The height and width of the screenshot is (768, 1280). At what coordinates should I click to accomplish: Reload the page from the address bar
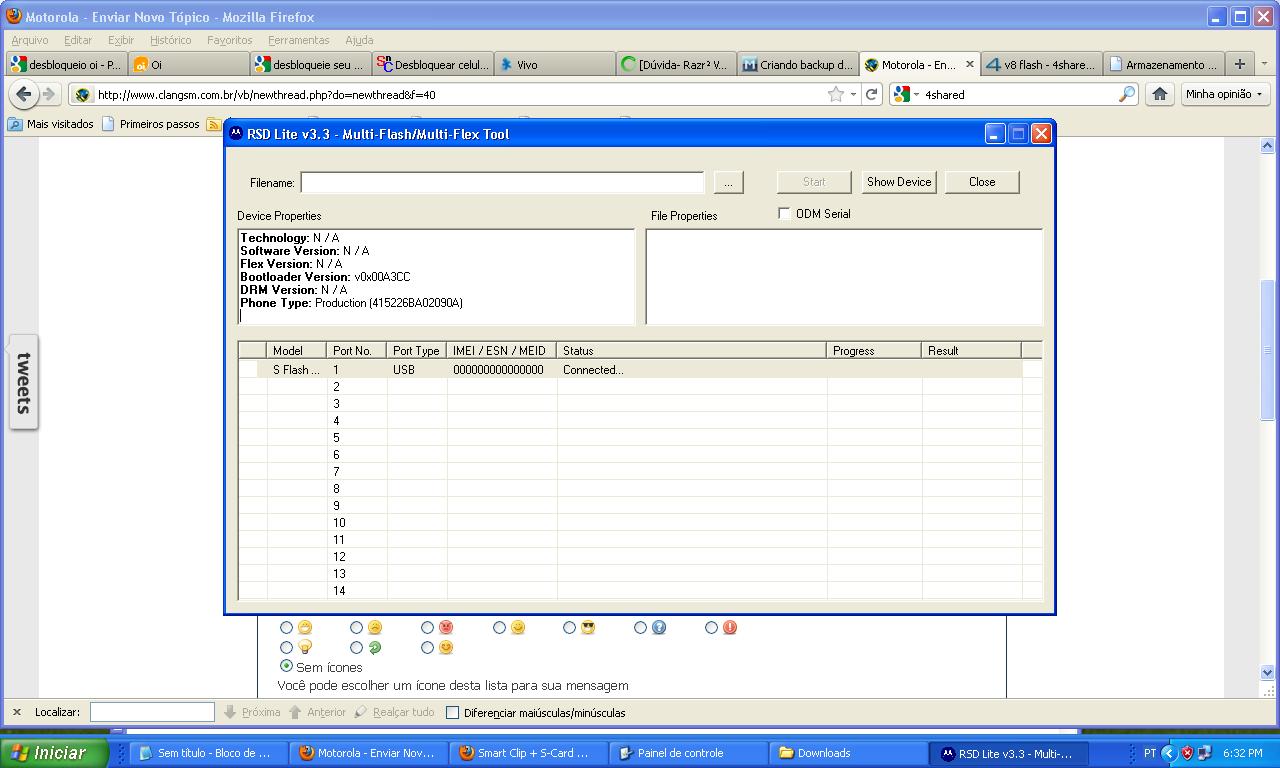click(872, 94)
